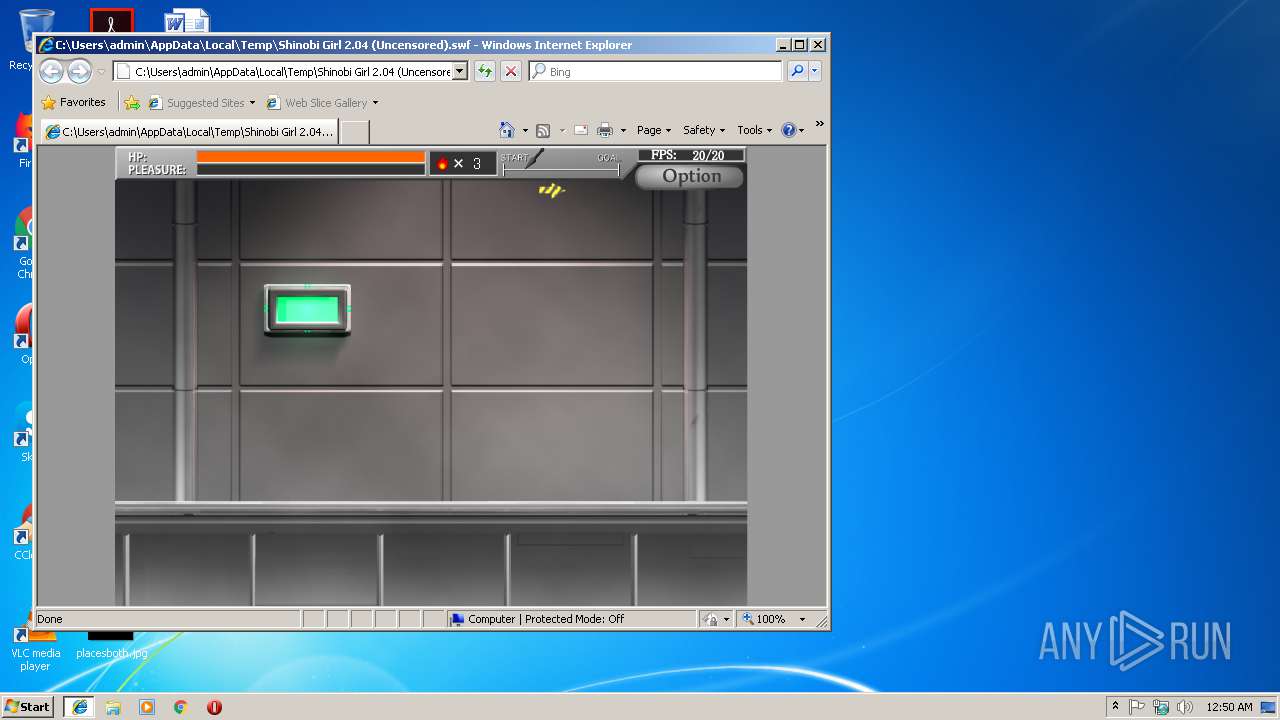1280x720 pixels.
Task: Open the Web Slice Gallery dropdown
Action: 375,103
